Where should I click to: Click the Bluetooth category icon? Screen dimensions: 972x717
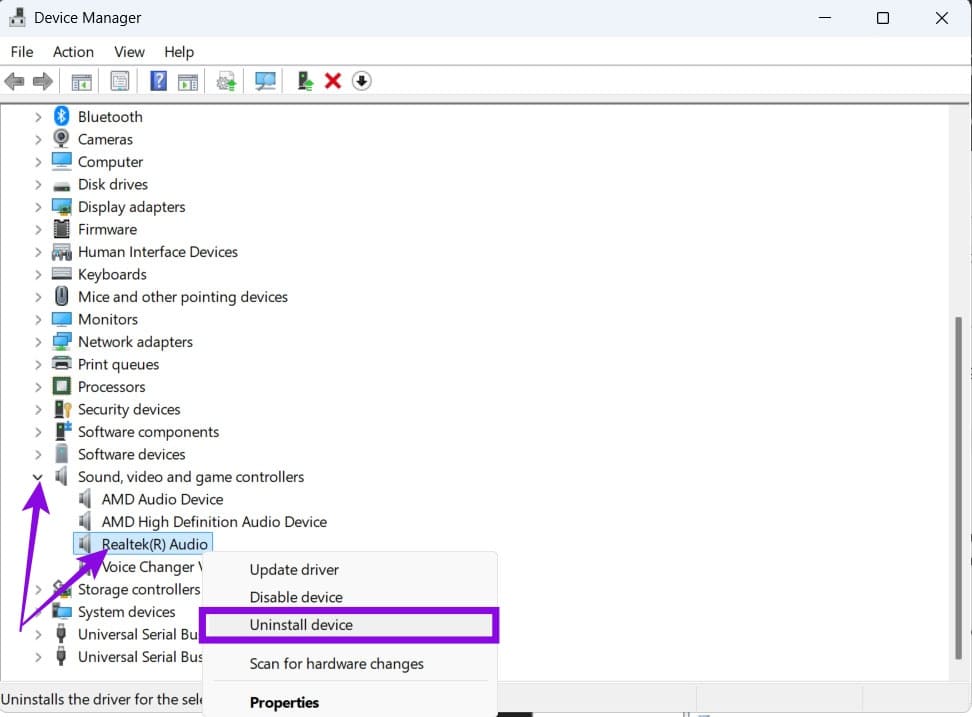[x=61, y=116]
